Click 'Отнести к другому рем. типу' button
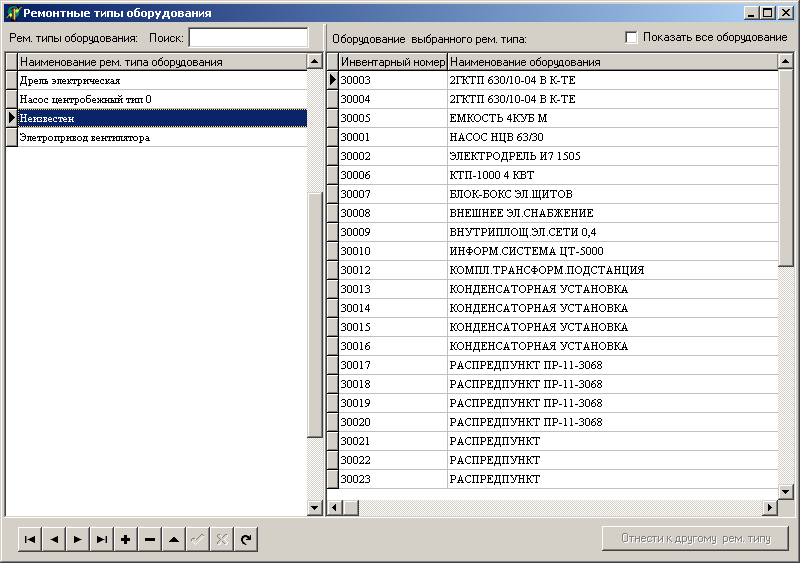Image resolution: width=800 pixels, height=563 pixels. (695, 538)
